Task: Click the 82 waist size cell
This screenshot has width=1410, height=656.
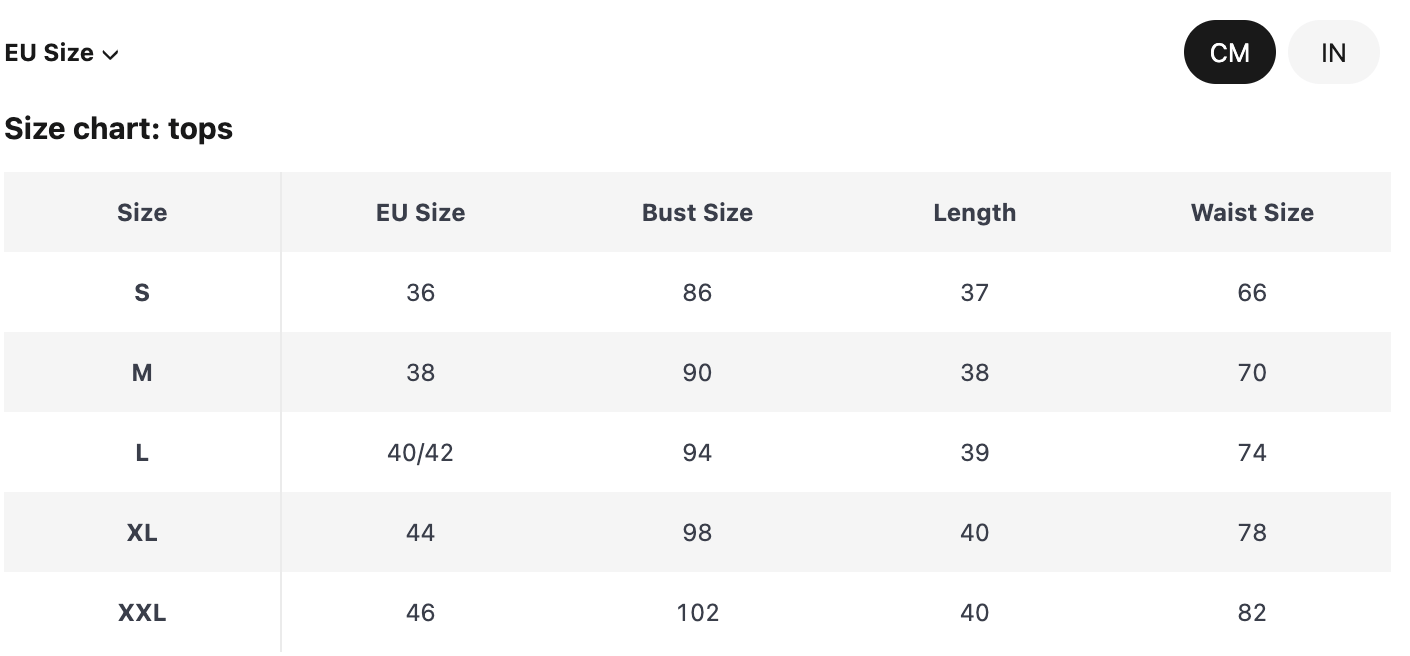Action: tap(1252, 613)
